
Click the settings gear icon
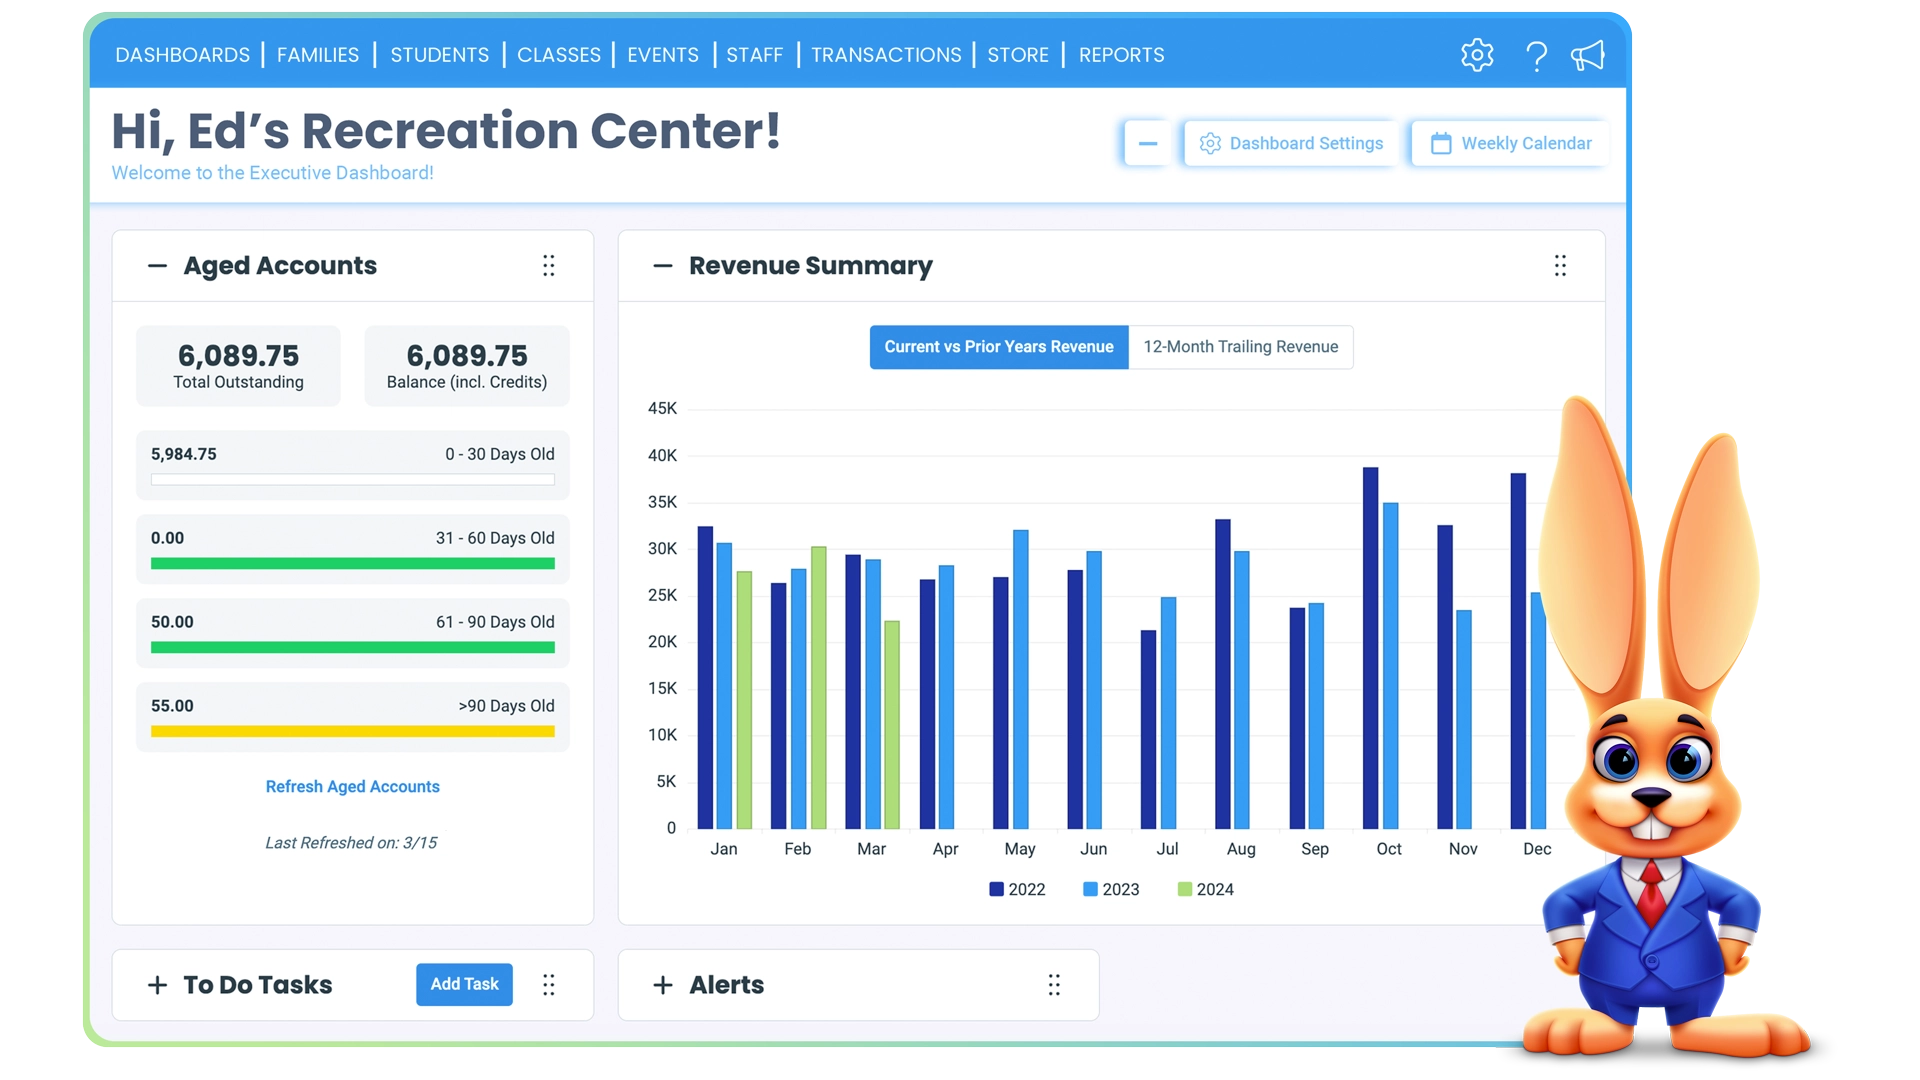(1477, 55)
